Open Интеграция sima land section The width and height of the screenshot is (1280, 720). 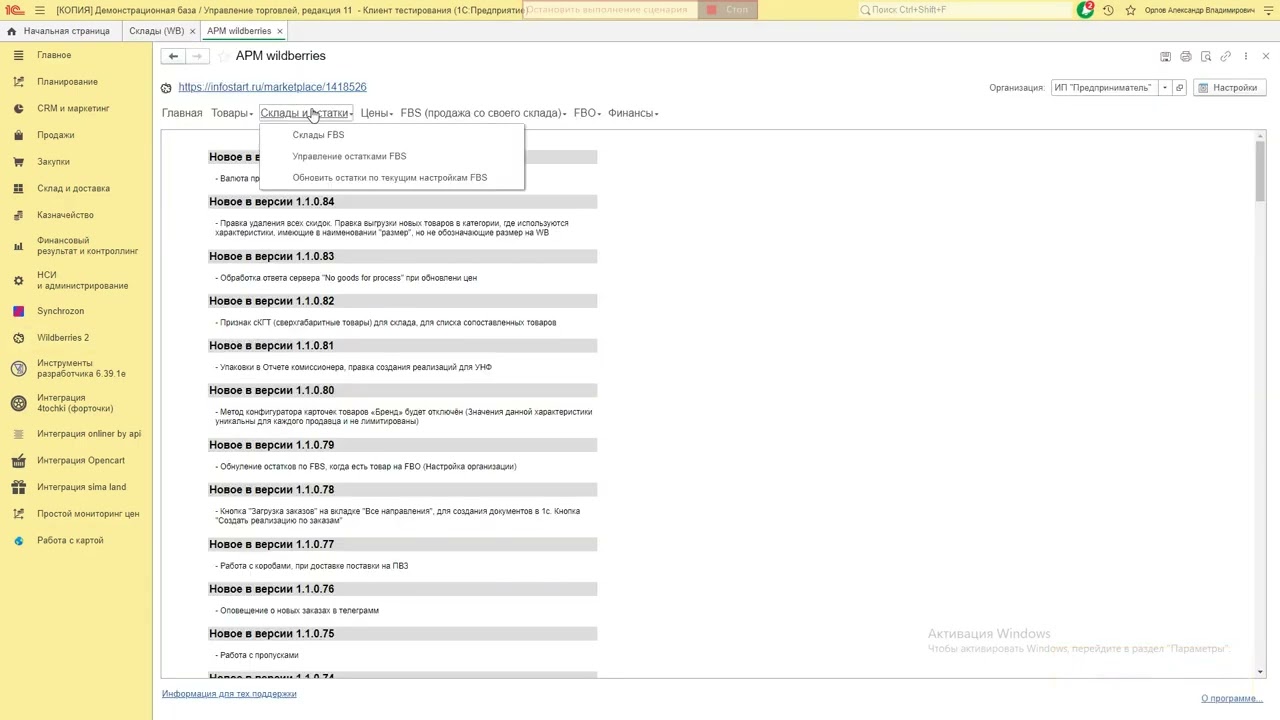pyautogui.click(x=81, y=487)
